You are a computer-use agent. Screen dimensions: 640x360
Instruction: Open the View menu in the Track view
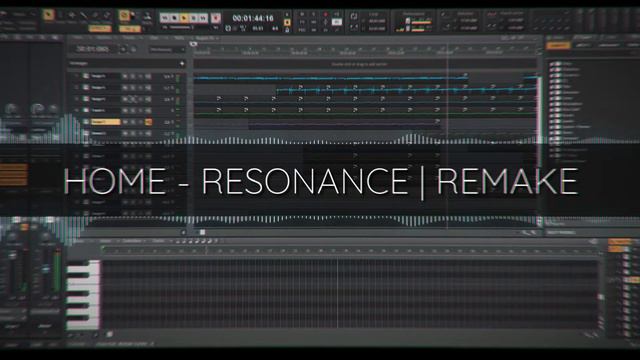pos(78,38)
